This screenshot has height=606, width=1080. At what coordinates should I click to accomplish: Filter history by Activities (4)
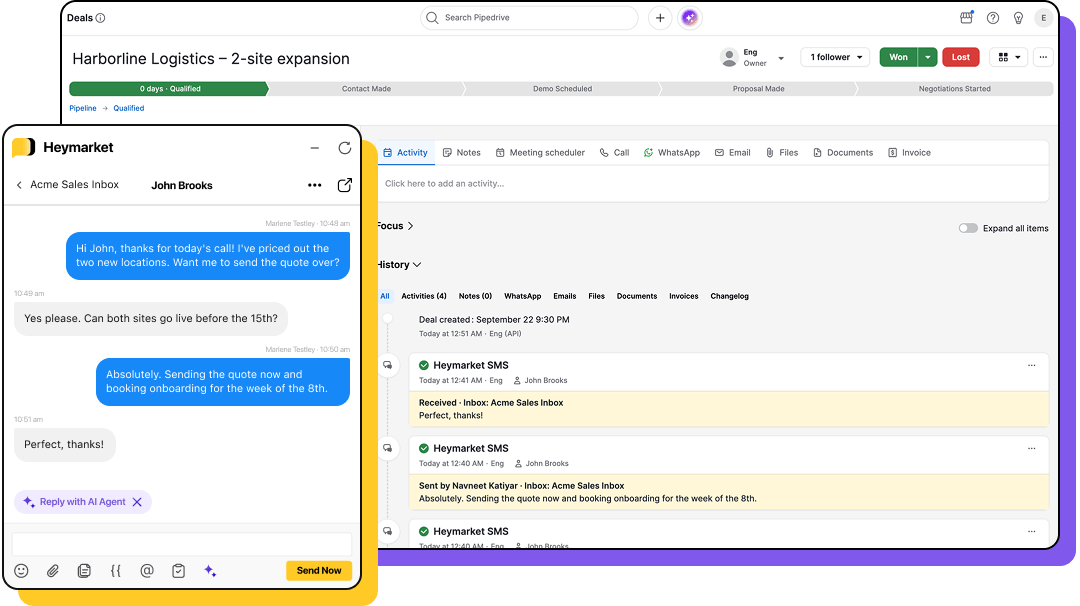[x=424, y=296]
